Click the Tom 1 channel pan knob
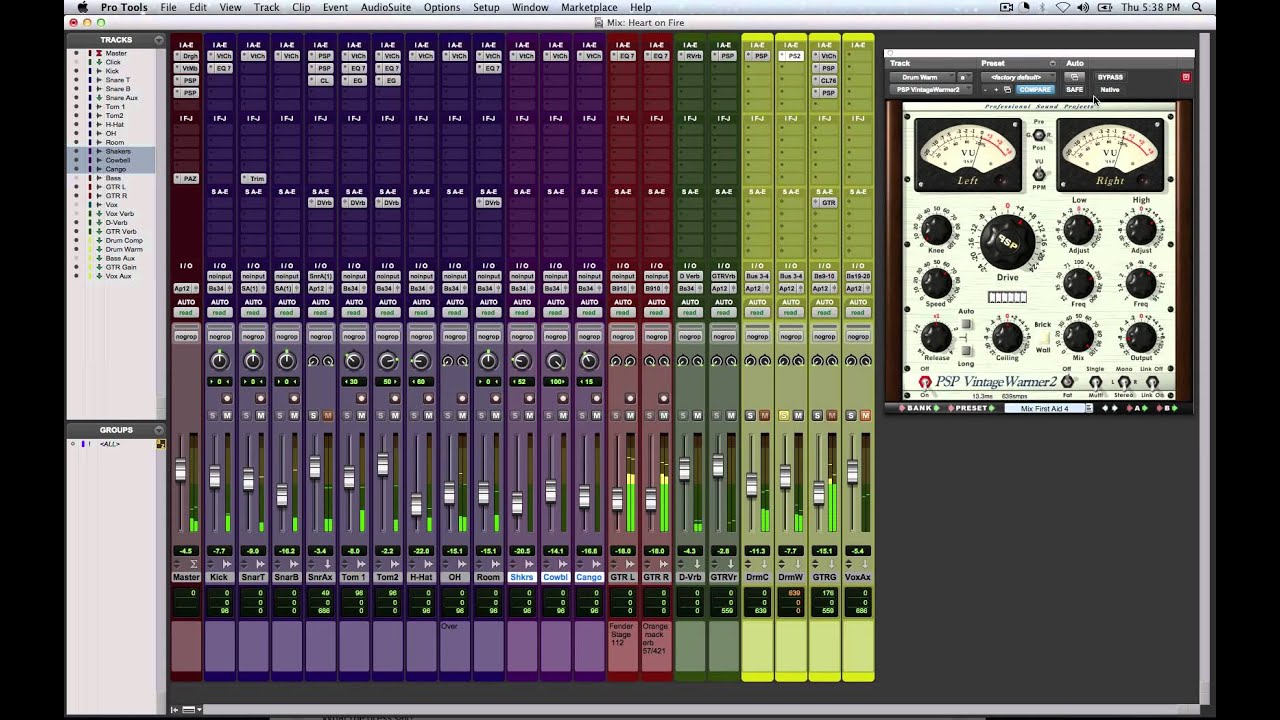The image size is (1280, 720). tap(354, 361)
